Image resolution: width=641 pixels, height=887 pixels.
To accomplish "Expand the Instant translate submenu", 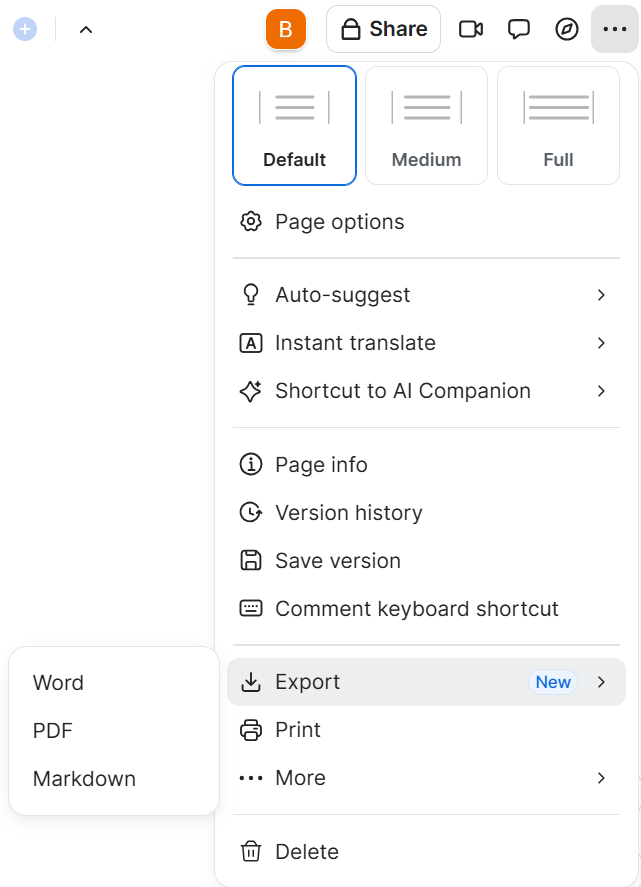I will (427, 343).
